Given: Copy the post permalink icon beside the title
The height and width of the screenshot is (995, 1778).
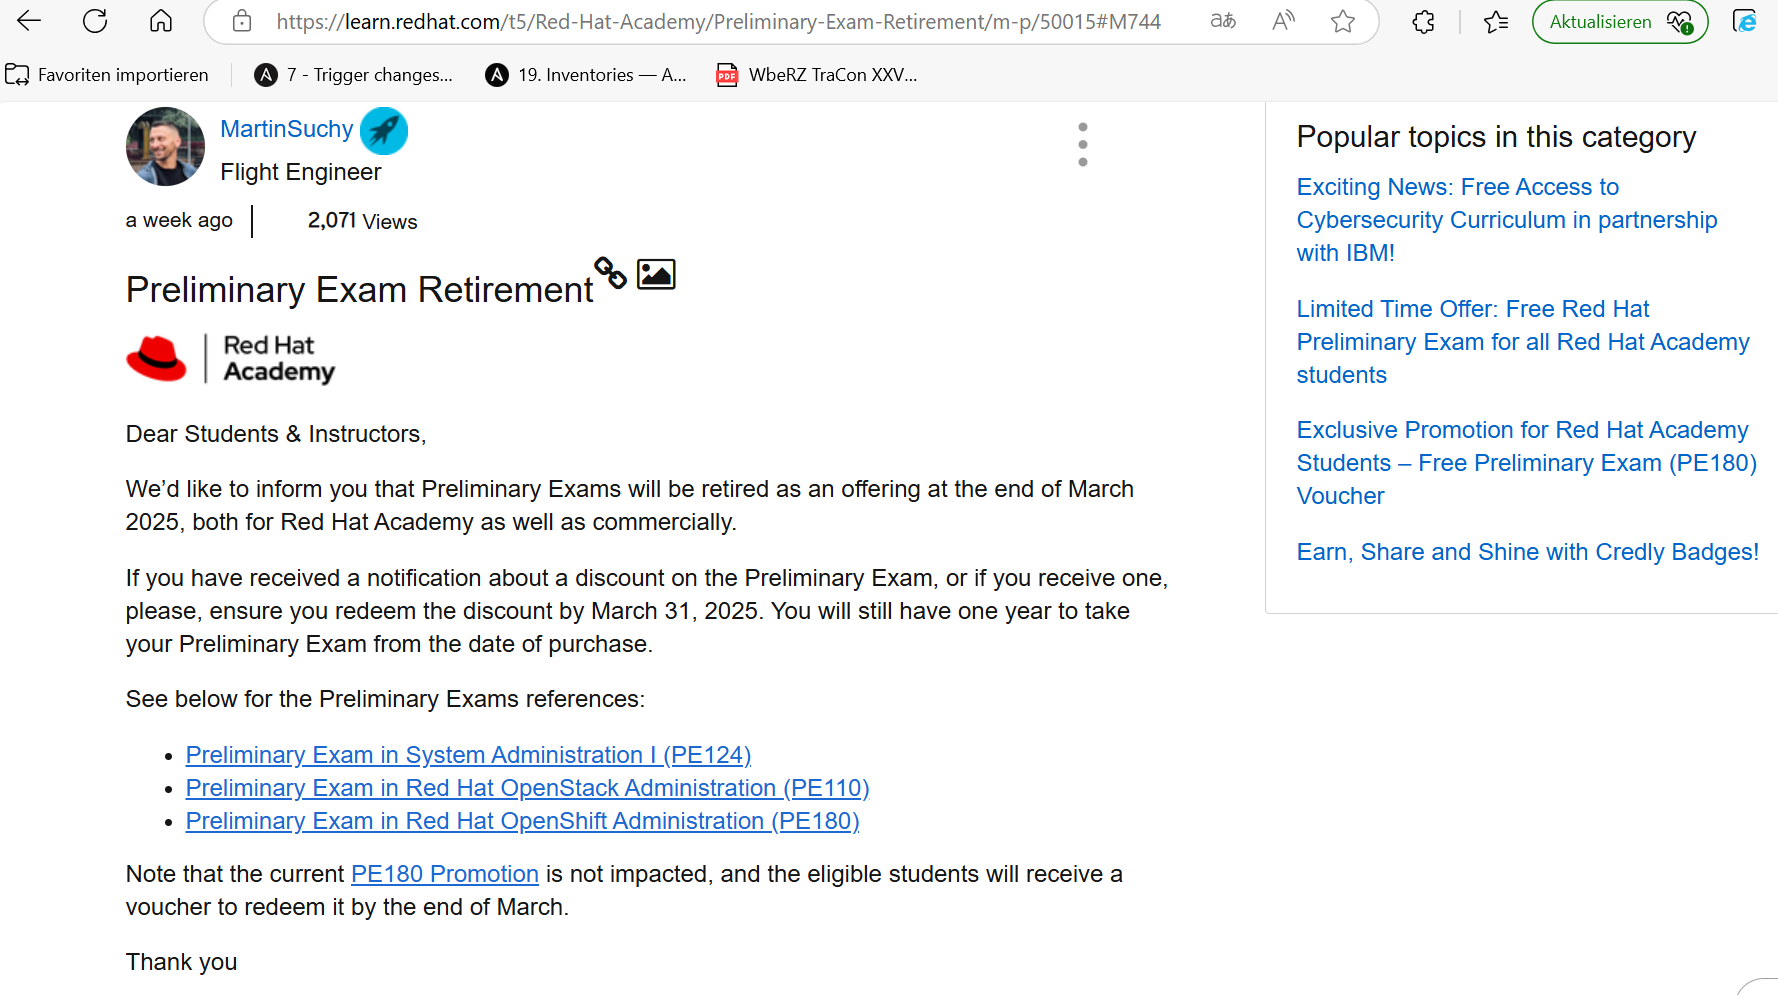Looking at the screenshot, I should click(611, 273).
